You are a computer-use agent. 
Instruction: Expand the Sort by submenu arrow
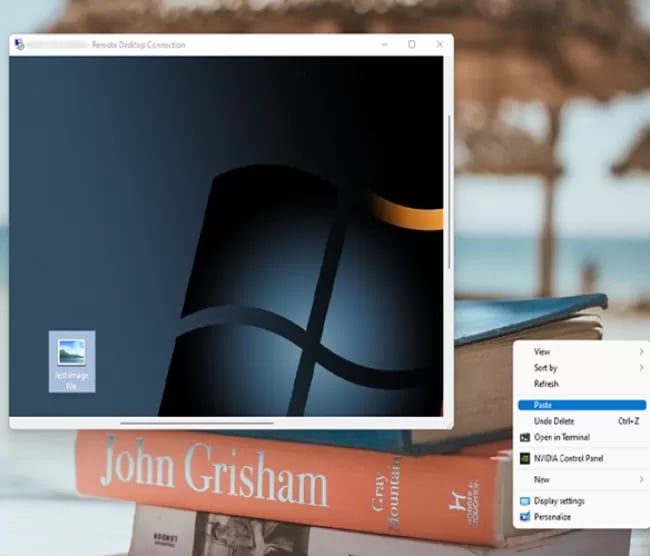click(x=641, y=368)
